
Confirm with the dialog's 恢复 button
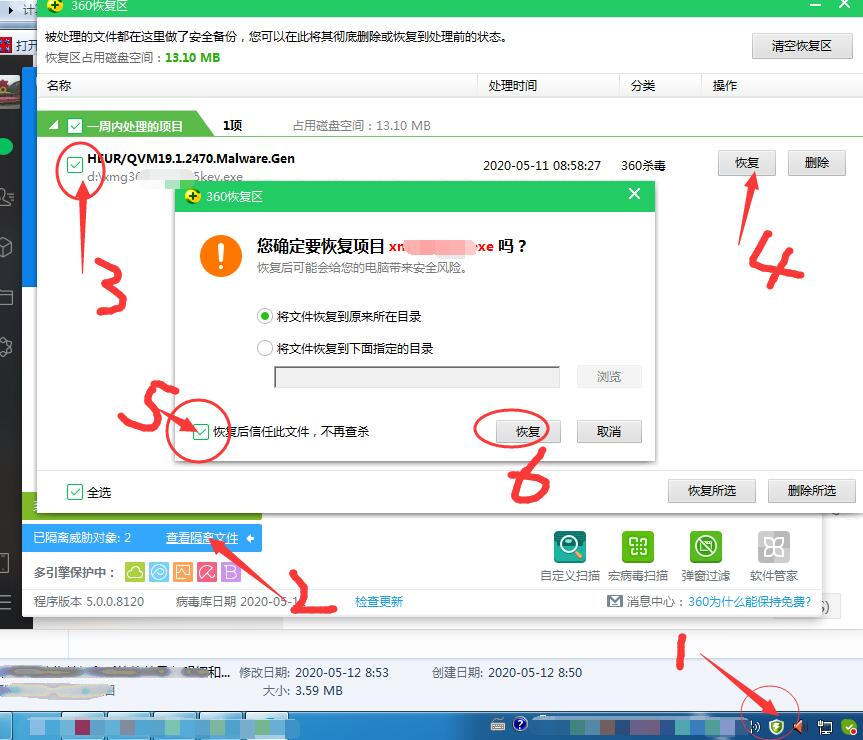(528, 432)
